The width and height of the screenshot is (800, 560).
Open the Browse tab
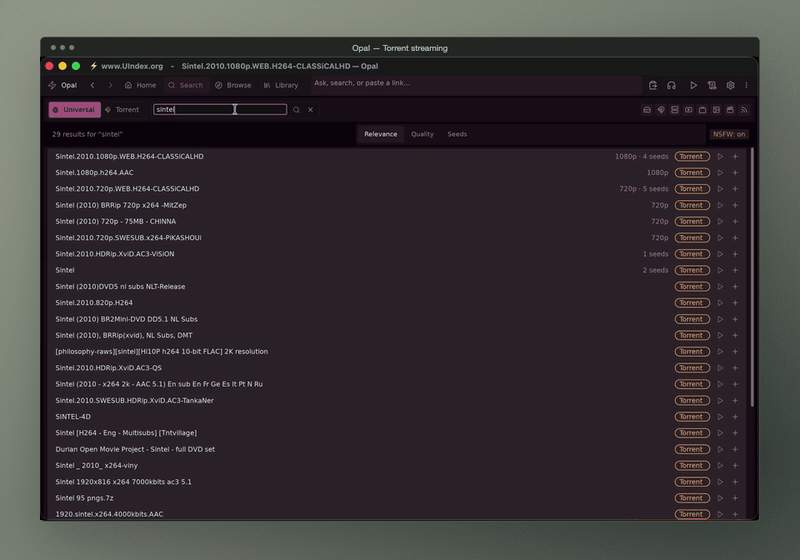coord(233,85)
